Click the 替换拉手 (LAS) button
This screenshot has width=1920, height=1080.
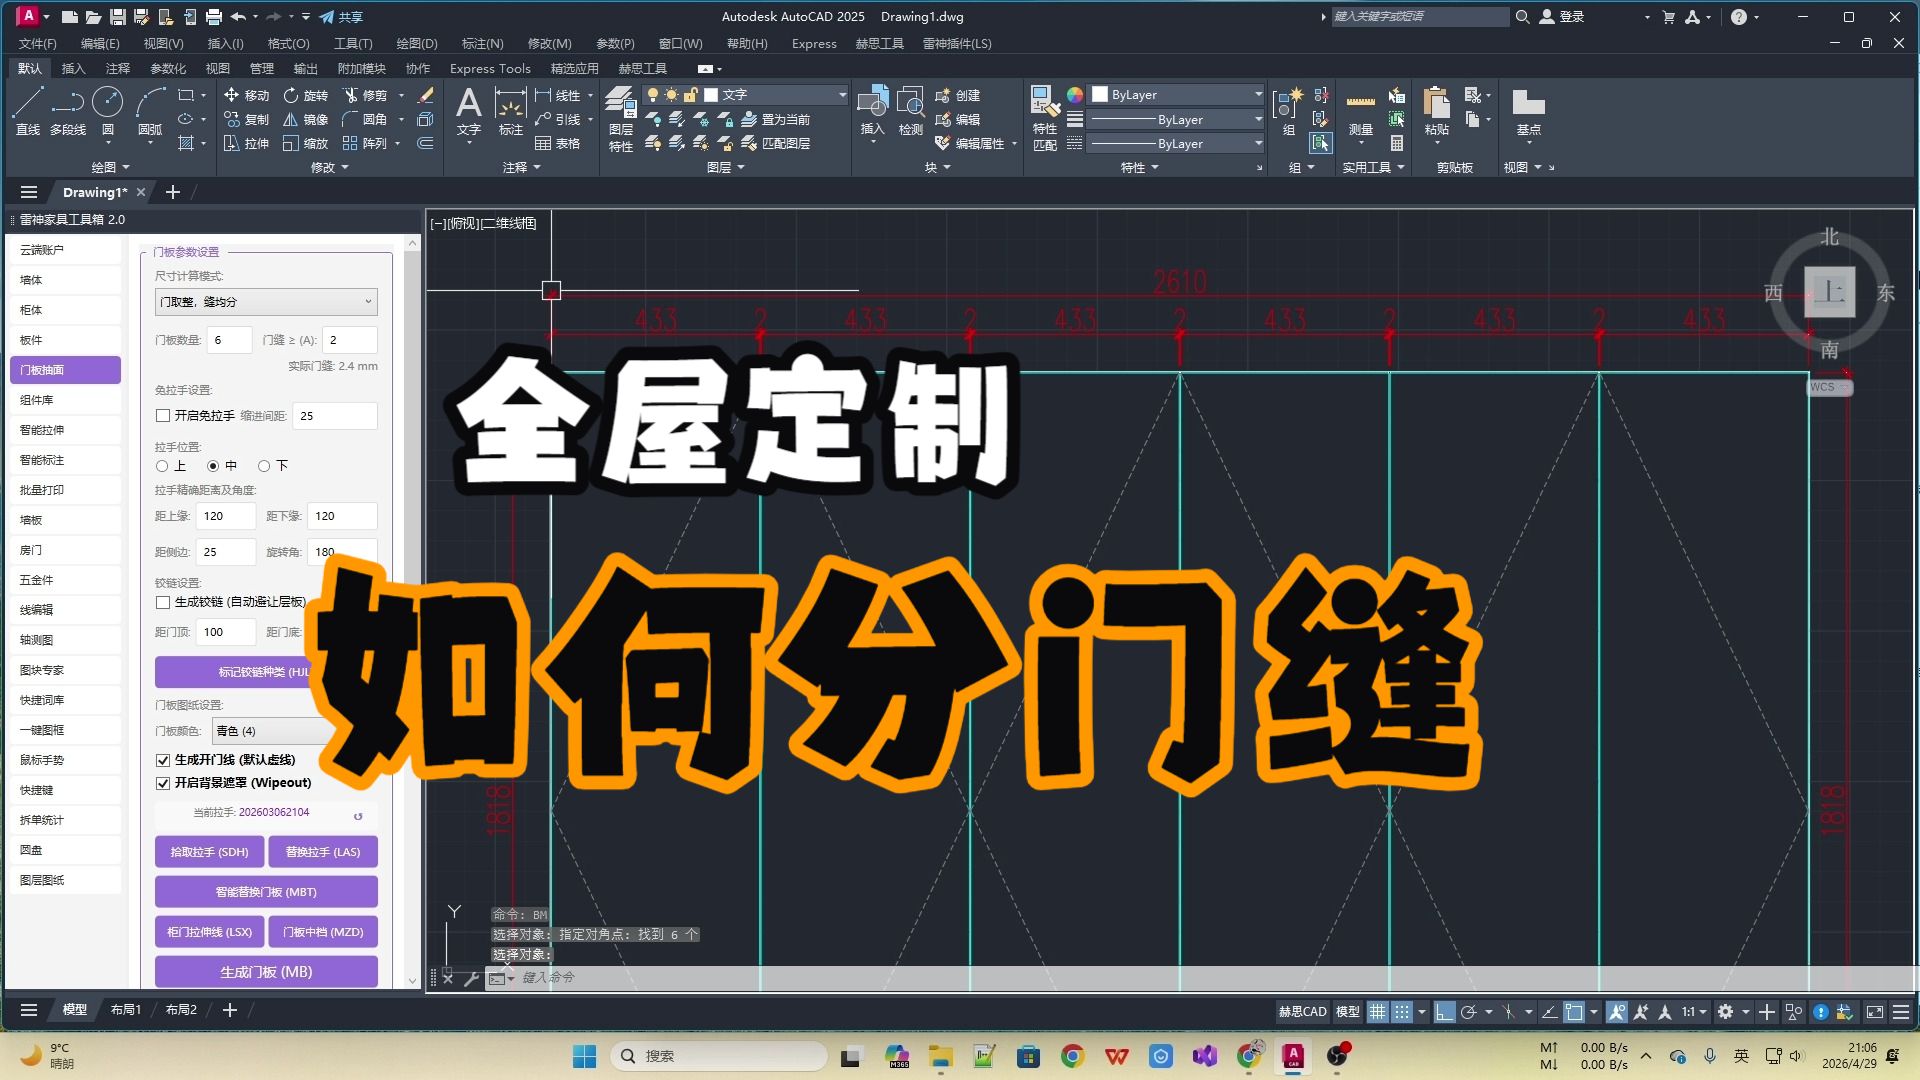(x=323, y=852)
